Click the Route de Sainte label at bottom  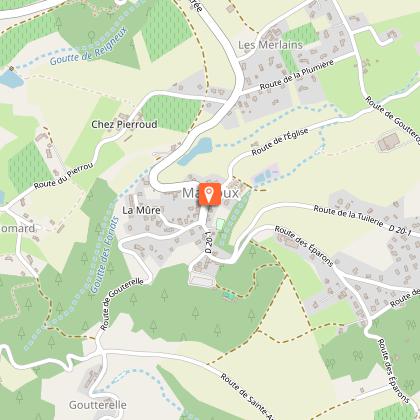(248, 397)
